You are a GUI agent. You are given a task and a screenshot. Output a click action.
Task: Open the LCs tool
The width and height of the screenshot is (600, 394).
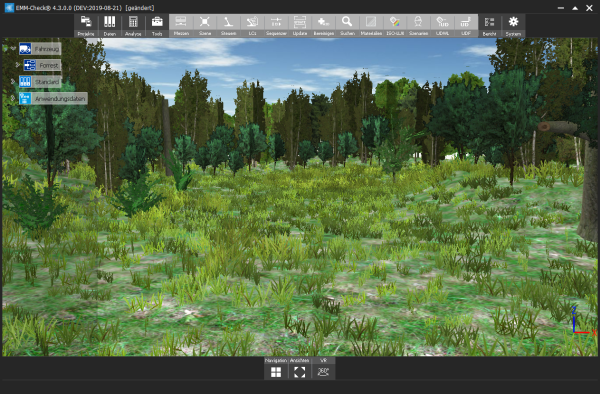tap(252, 26)
